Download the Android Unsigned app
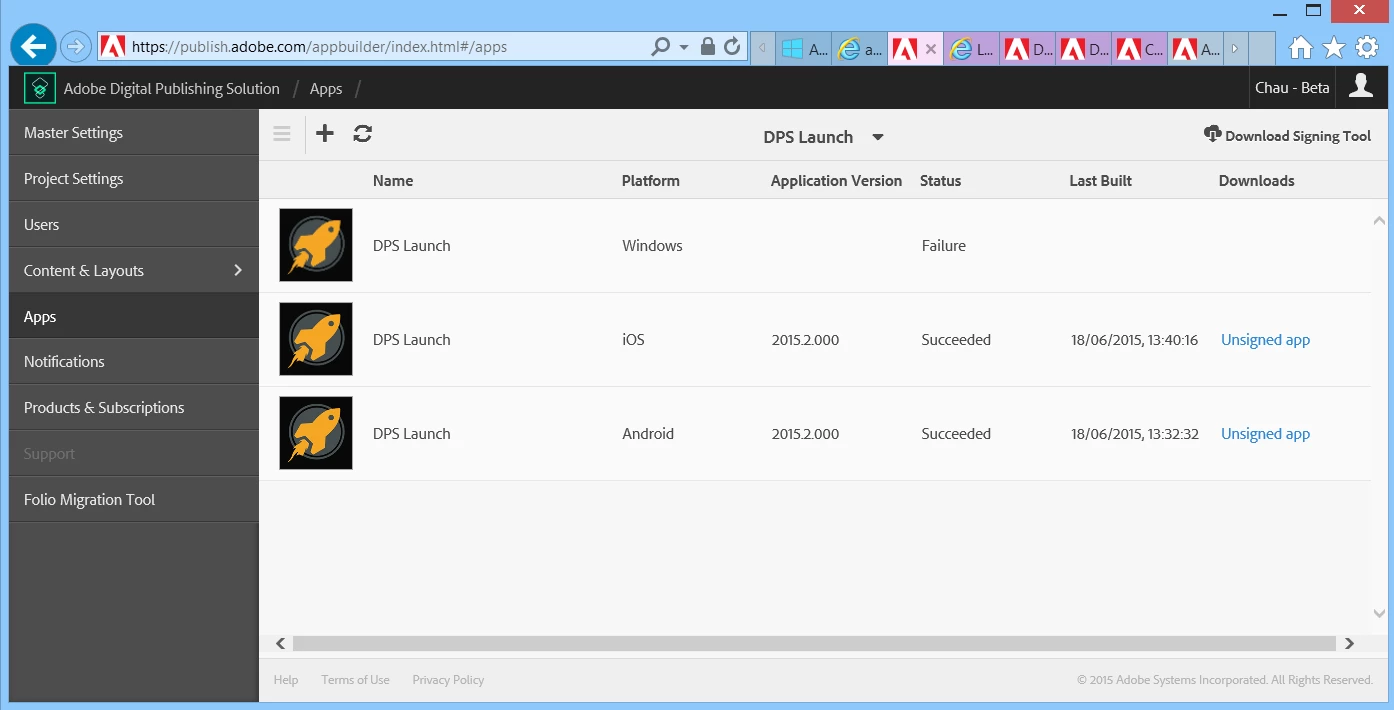This screenshot has height=710, width=1394. [1266, 434]
